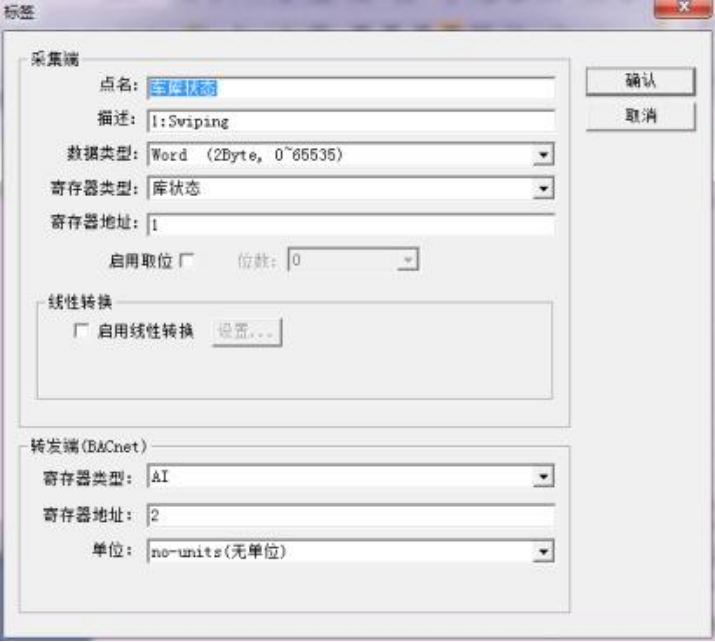Click the AI value in the 转发端 register type box

coord(160,477)
